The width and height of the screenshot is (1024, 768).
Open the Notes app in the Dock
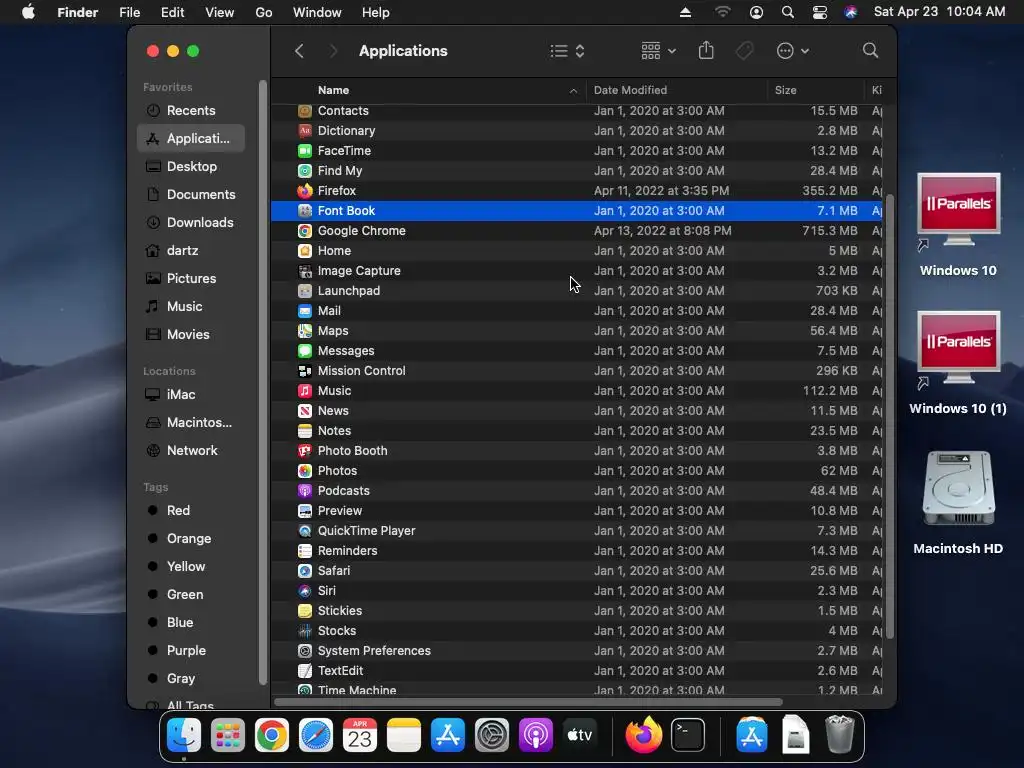[404, 735]
